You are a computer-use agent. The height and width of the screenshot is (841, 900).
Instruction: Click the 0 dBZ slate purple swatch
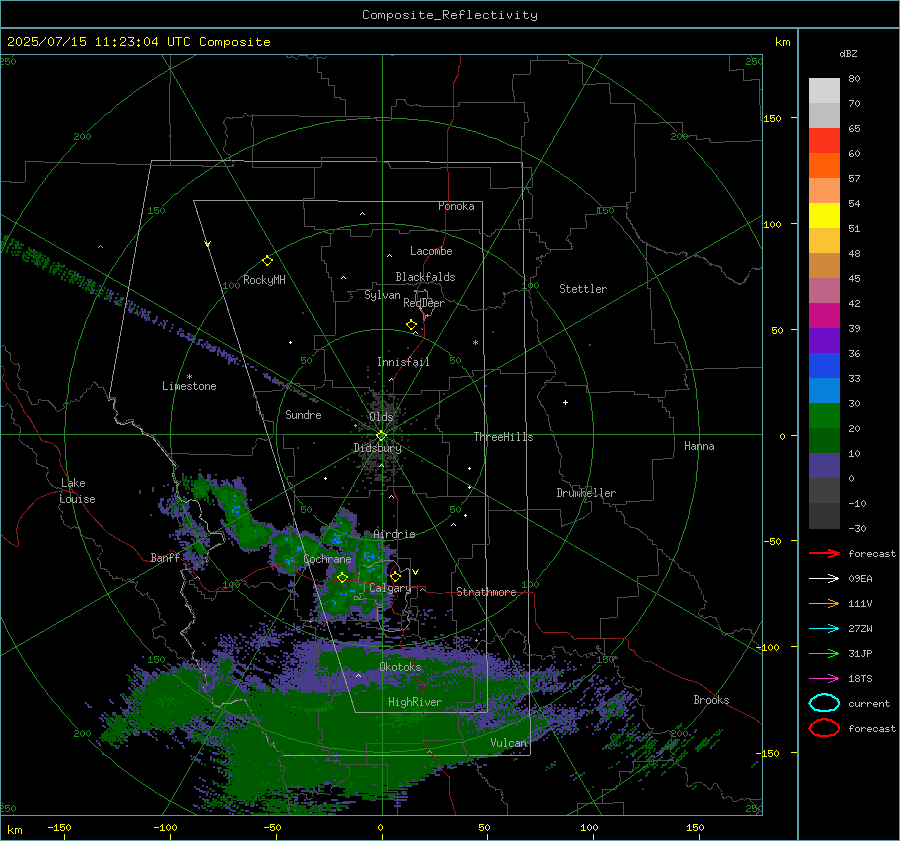[824, 466]
